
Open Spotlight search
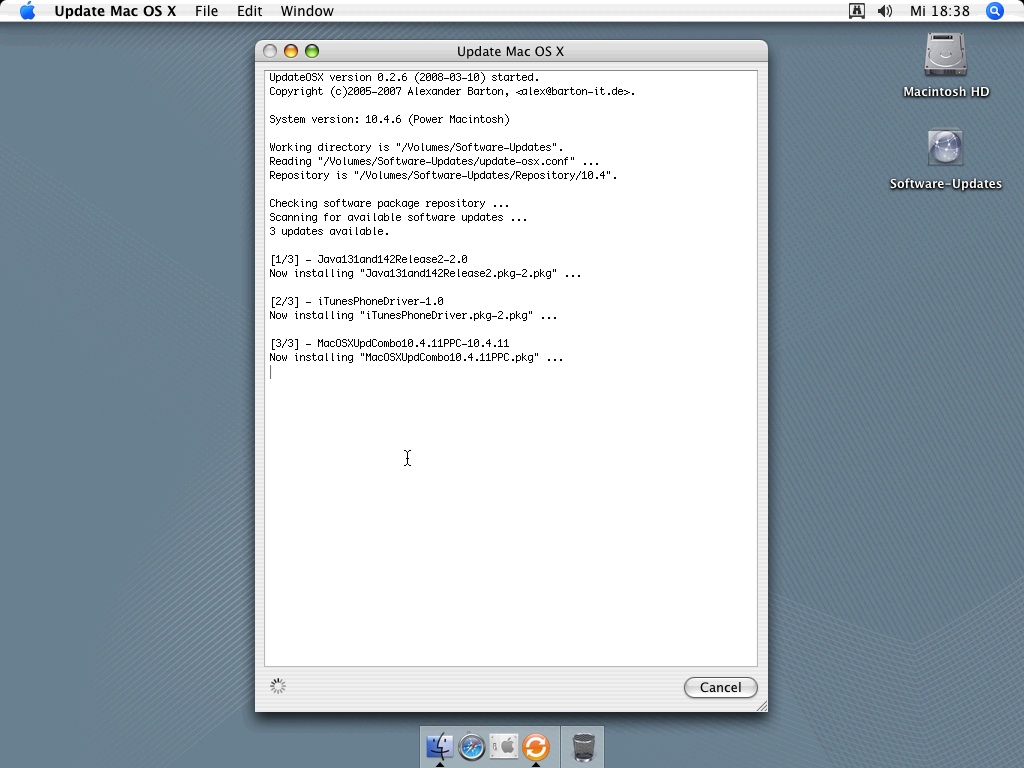pos(995,11)
